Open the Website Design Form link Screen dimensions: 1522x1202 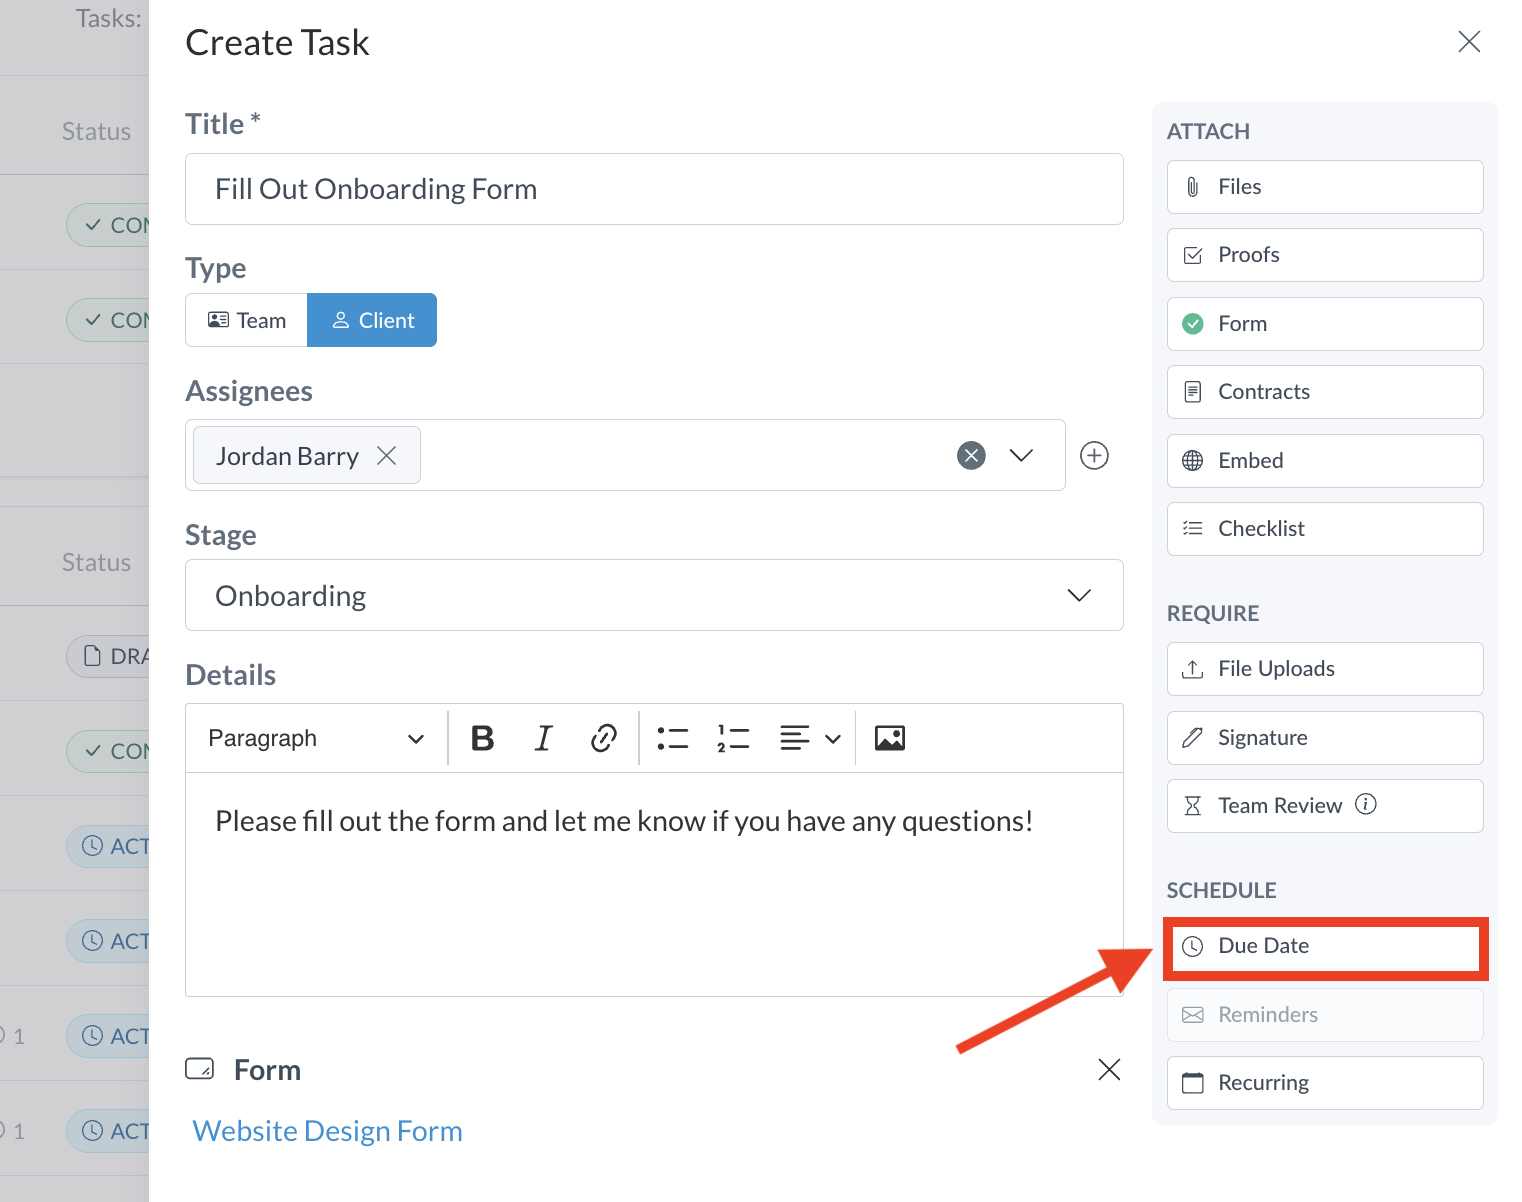pos(327,1131)
